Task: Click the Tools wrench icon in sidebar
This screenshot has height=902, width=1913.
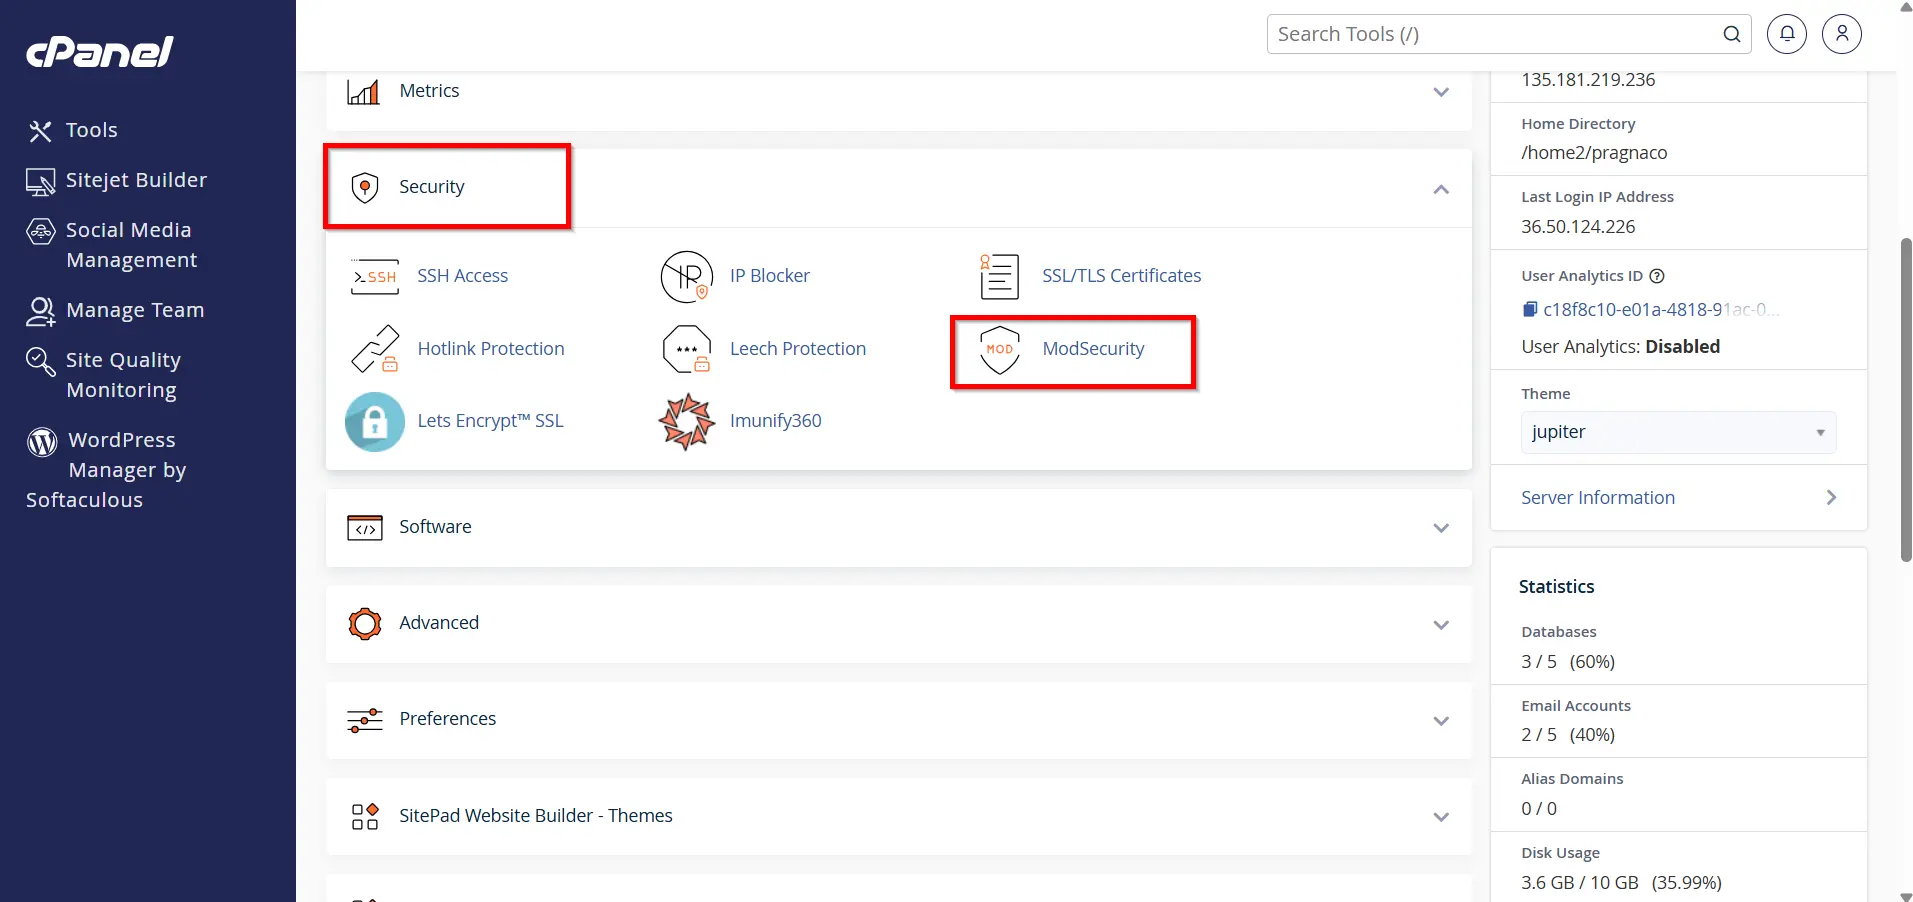Action: (x=40, y=131)
